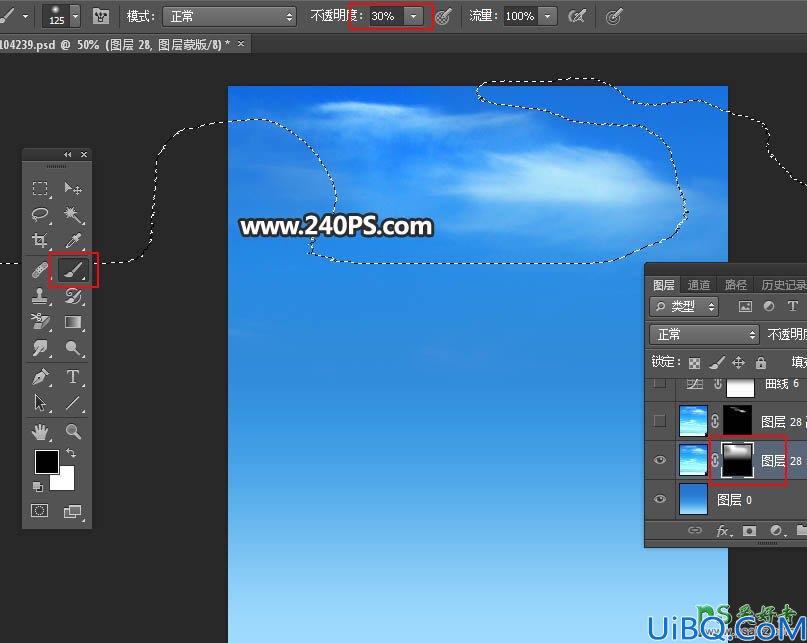Close the 104239.psd document tab
Viewport: 807px width, 643px height.
pos(241,44)
